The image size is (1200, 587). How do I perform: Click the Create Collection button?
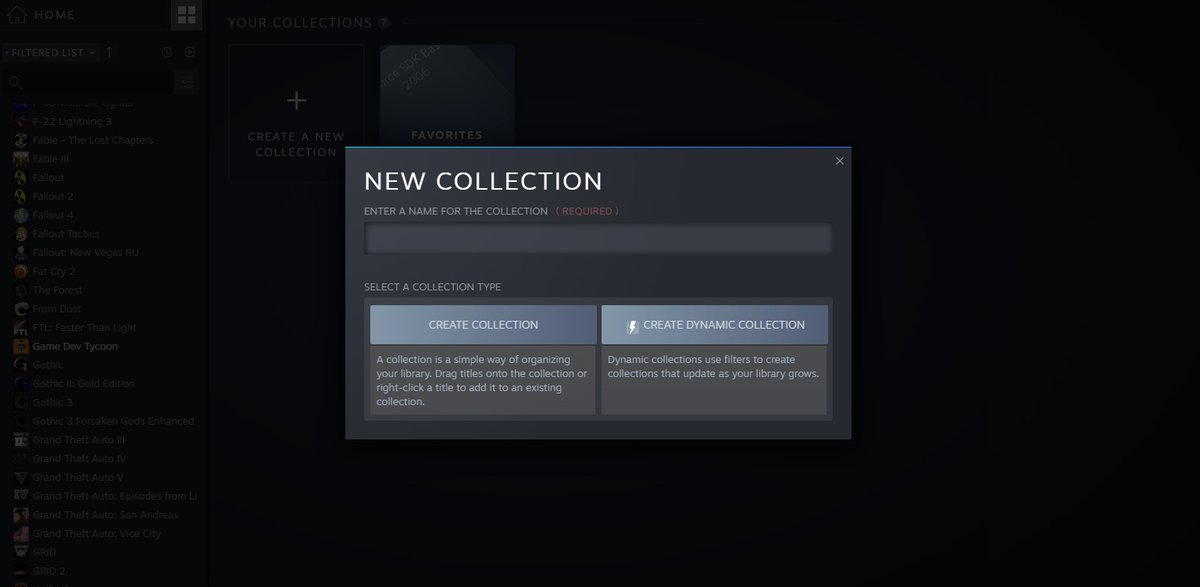click(483, 325)
